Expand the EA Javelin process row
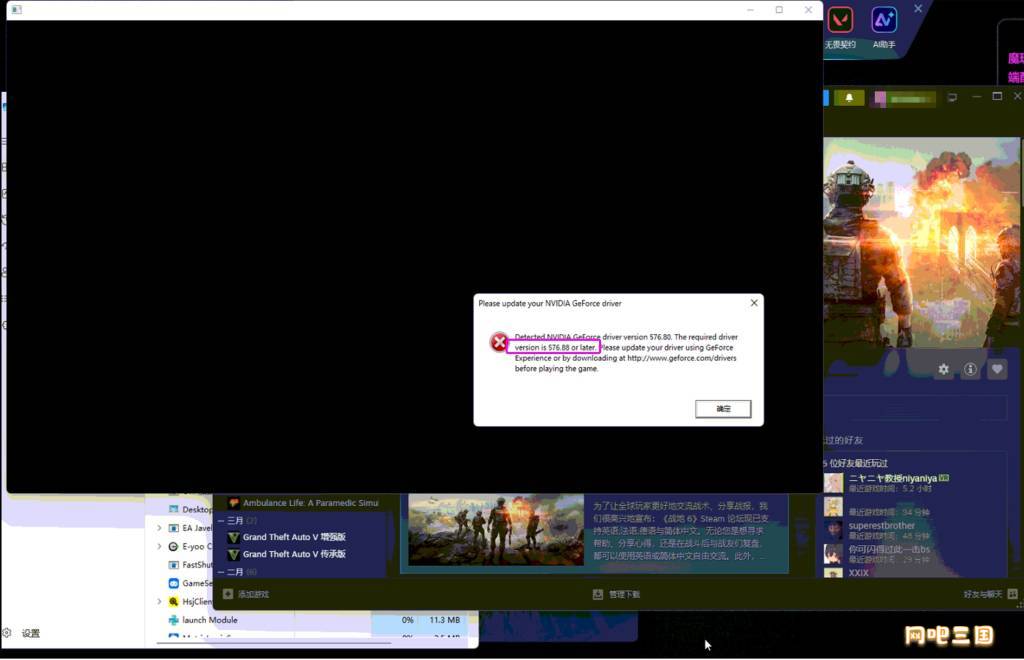1024x660 pixels. pos(159,528)
